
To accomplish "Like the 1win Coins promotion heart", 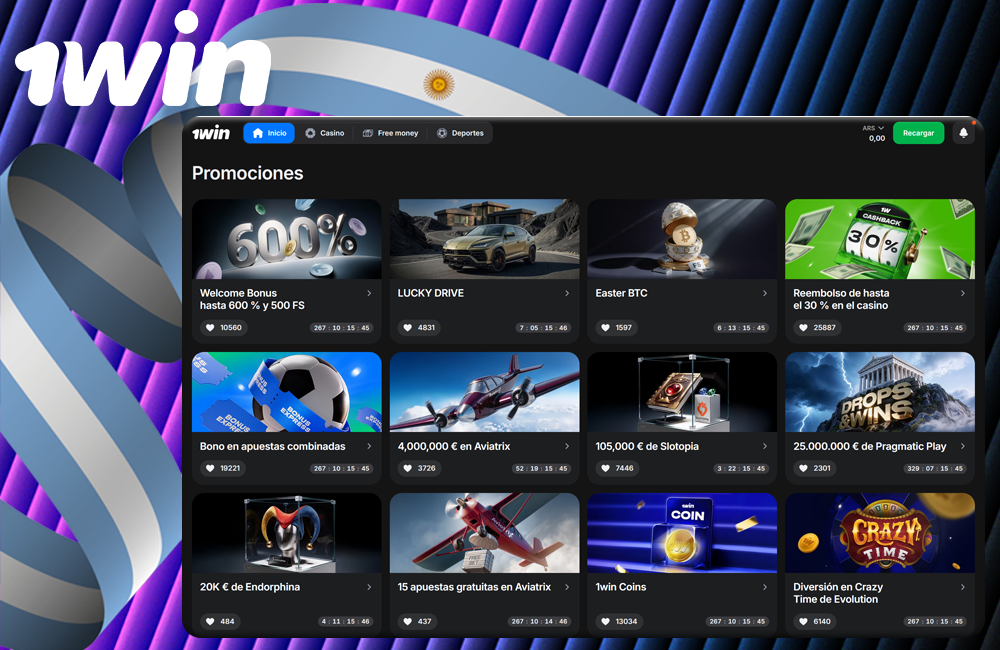I will [x=606, y=621].
